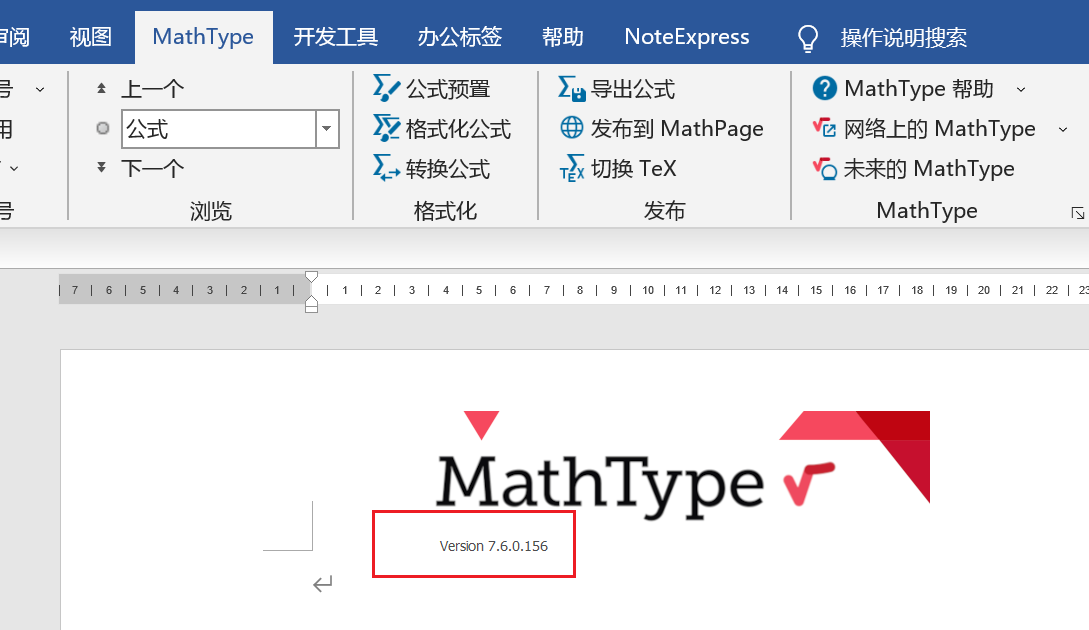Viewport: 1089px width, 630px height.
Task: Click the convert equations sigma icon
Action: pos(386,167)
